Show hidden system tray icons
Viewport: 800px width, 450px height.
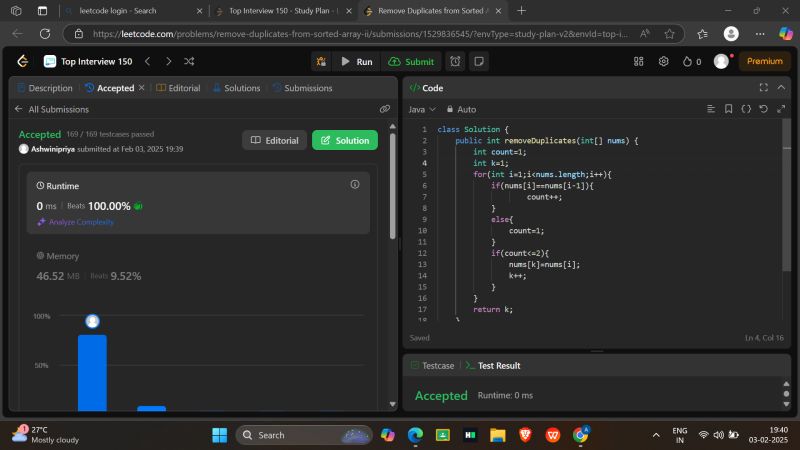(656, 435)
